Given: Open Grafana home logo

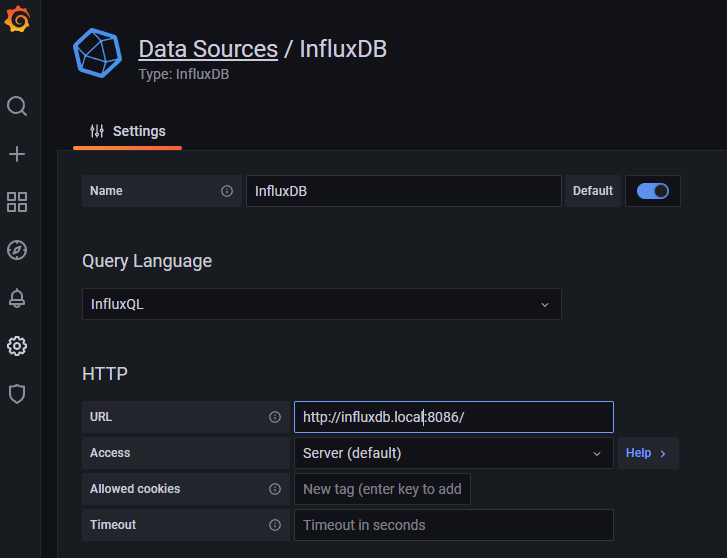Looking at the screenshot, I should pyautogui.click(x=17, y=19).
